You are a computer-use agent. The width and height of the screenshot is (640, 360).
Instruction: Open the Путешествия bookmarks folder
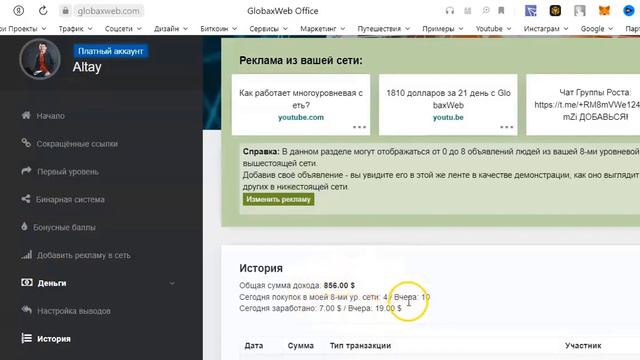pos(384,29)
